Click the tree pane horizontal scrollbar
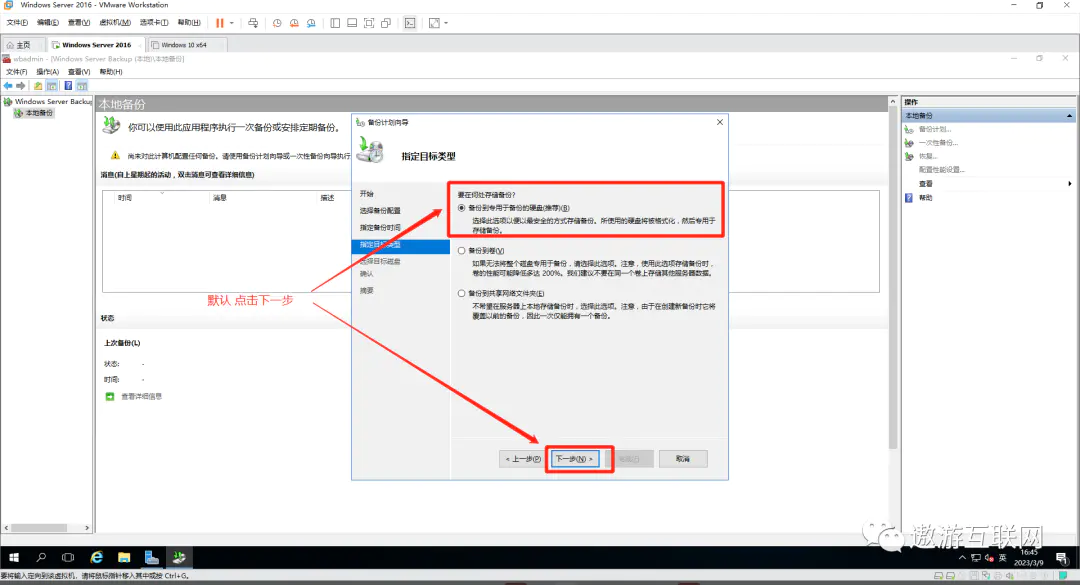The image size is (1080, 585). (39, 528)
